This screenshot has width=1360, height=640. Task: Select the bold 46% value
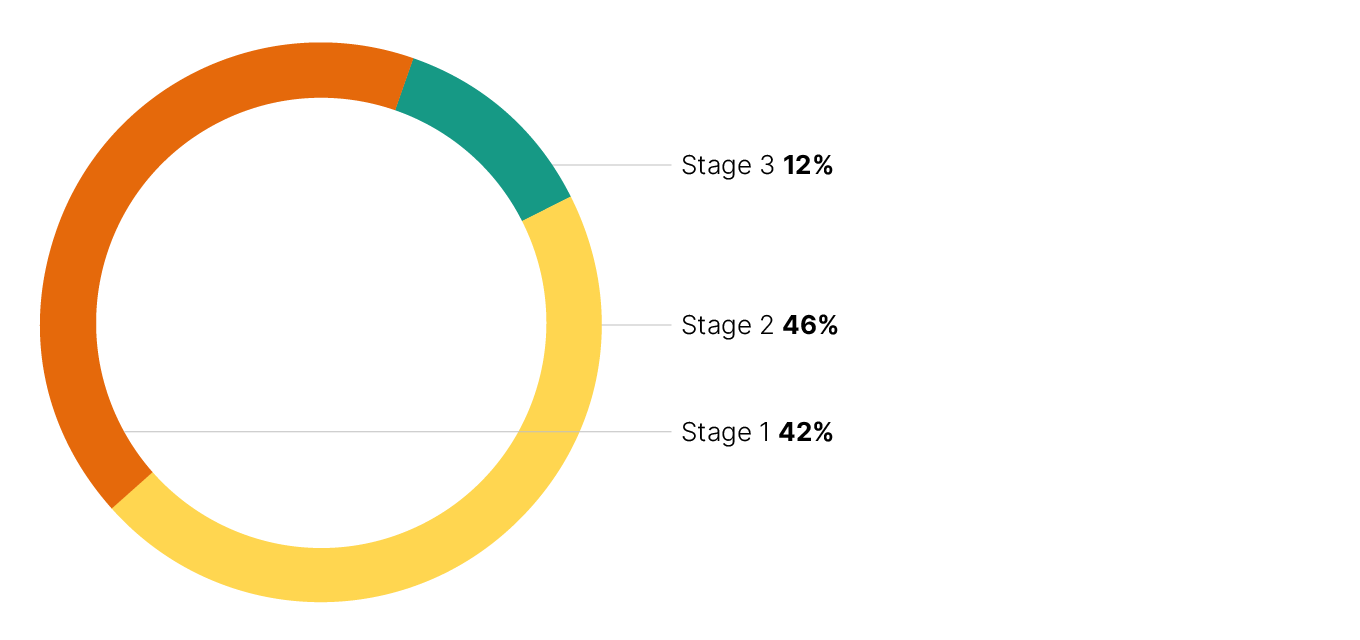pos(810,325)
